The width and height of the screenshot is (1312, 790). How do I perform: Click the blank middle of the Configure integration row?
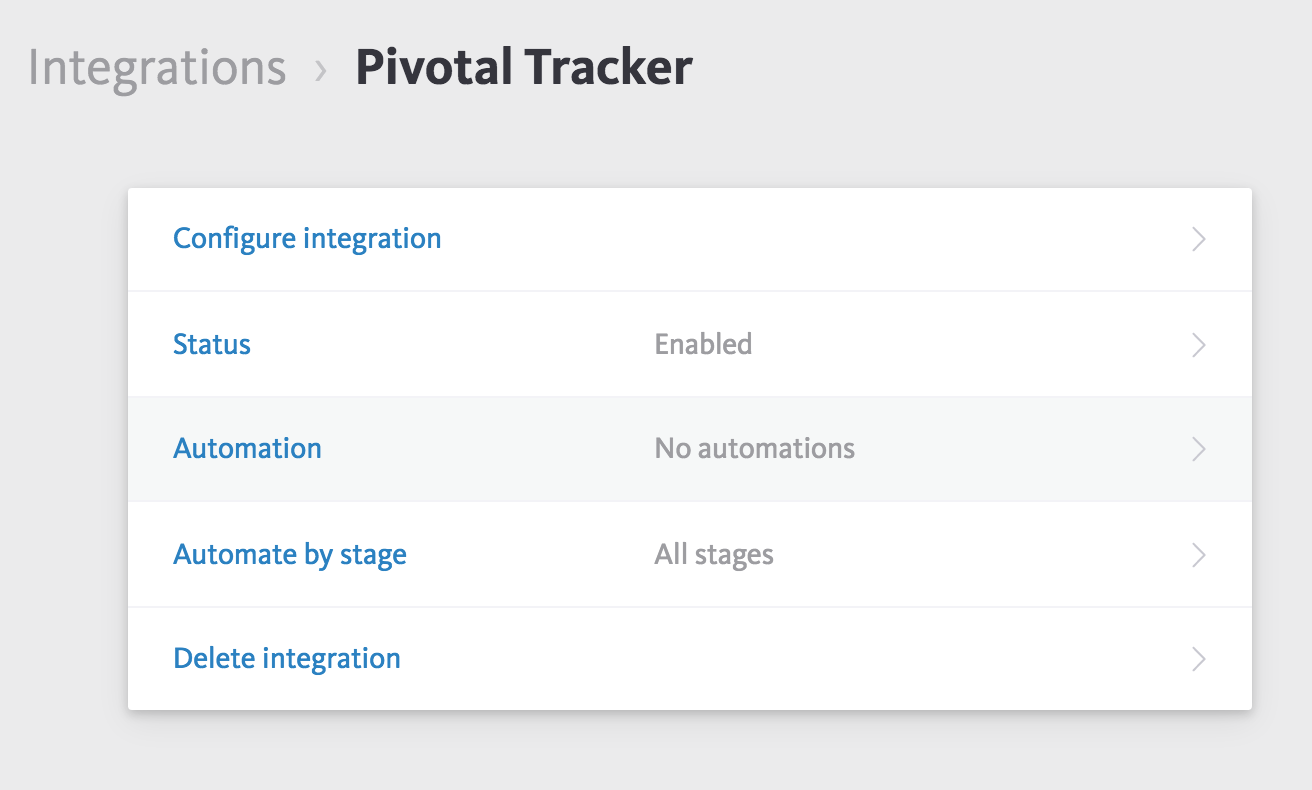[800, 240]
